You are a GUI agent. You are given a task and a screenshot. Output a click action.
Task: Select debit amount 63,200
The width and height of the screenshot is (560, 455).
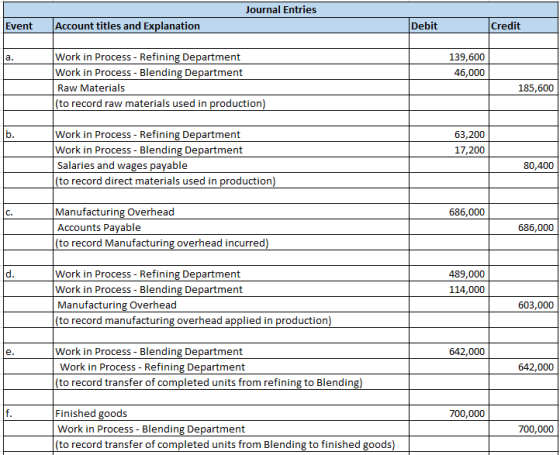tap(449, 134)
